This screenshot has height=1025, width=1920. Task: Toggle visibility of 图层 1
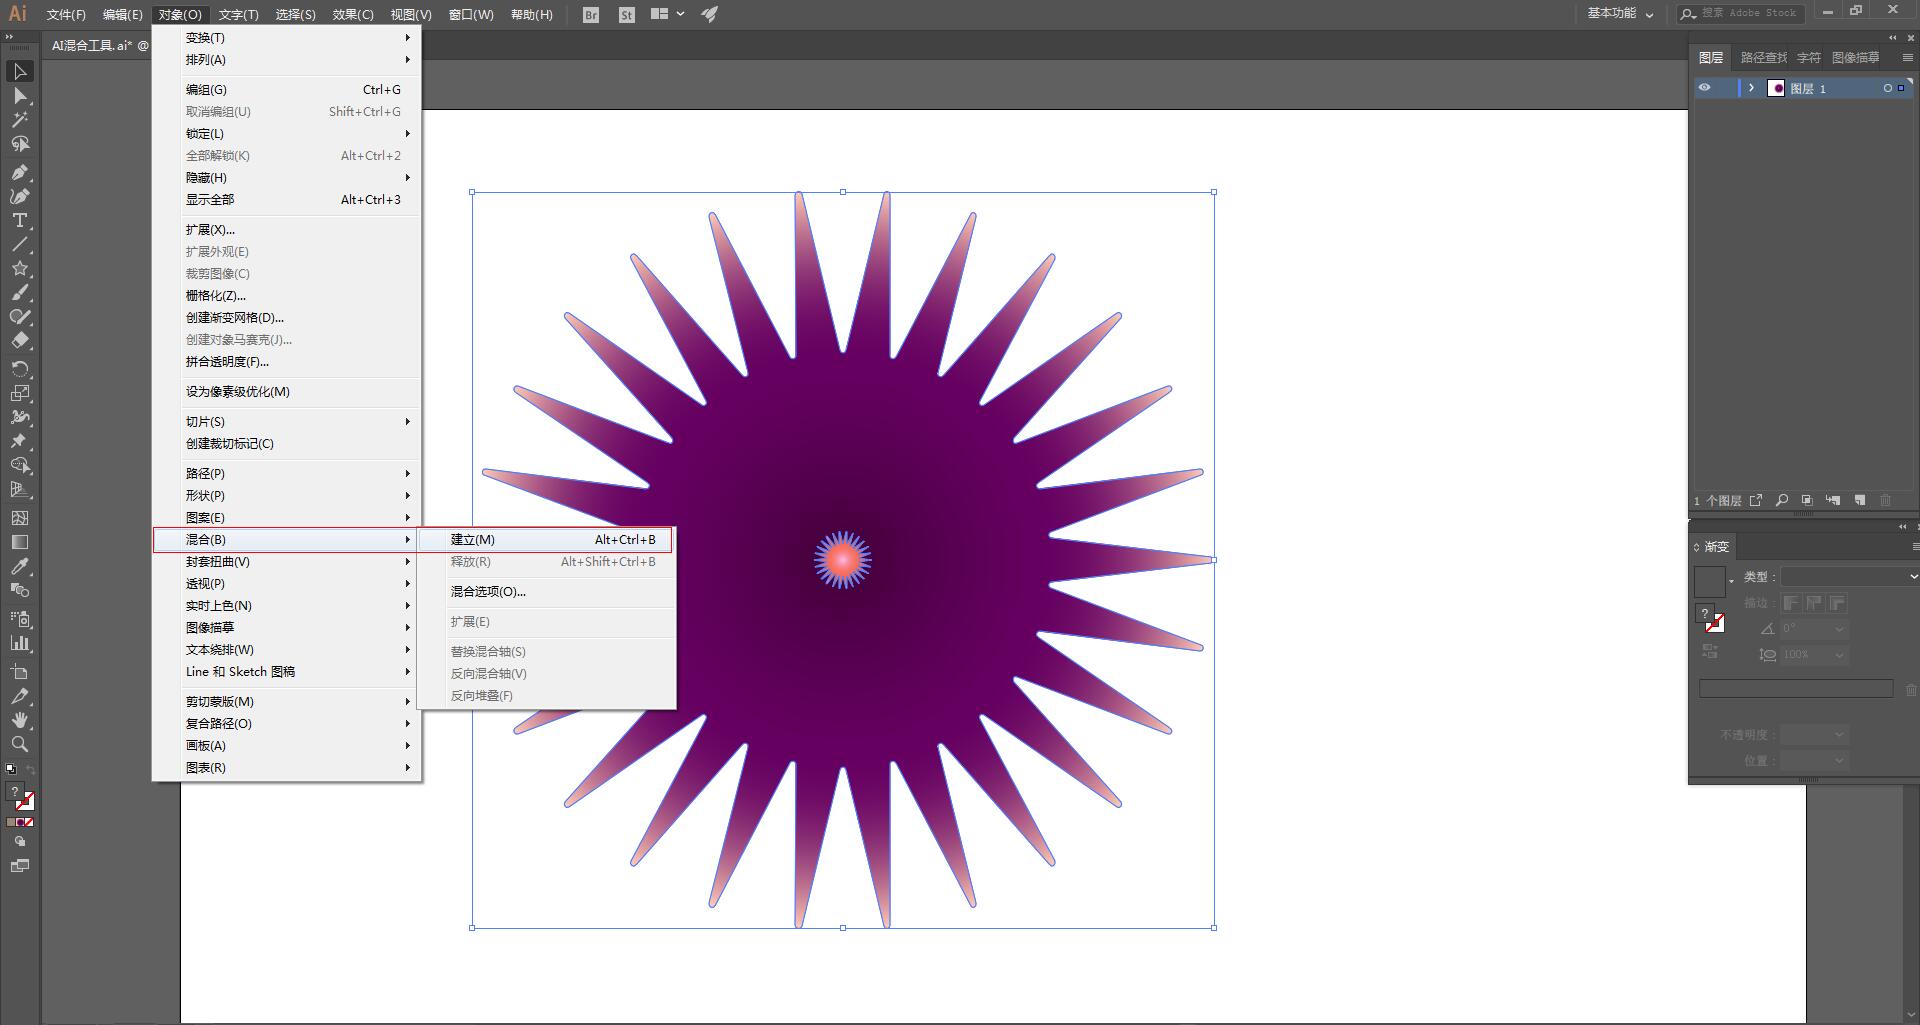pyautogui.click(x=1705, y=88)
